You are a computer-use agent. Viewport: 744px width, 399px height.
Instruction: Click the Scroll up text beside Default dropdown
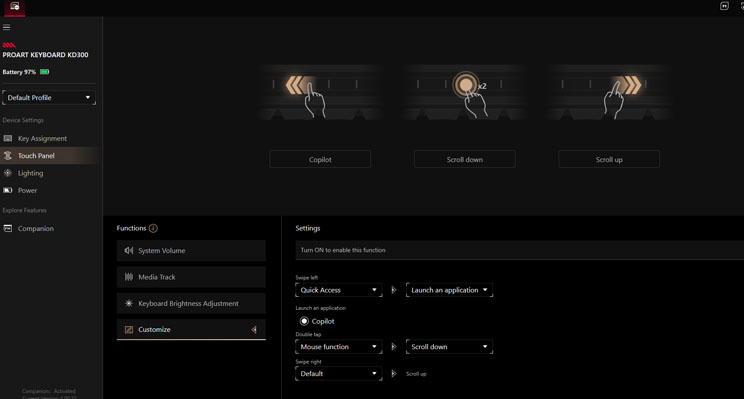[416, 374]
